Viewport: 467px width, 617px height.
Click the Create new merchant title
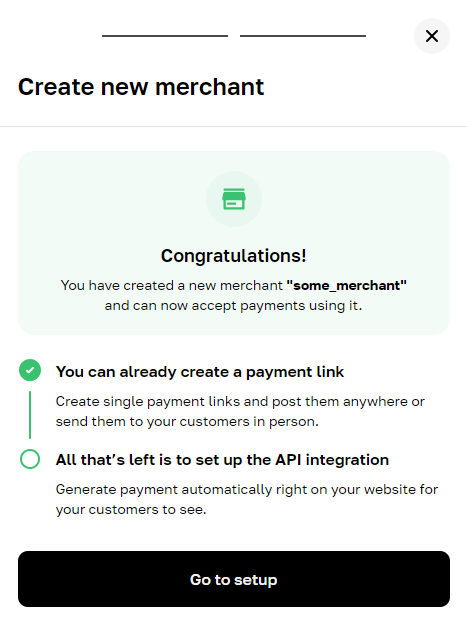point(141,87)
